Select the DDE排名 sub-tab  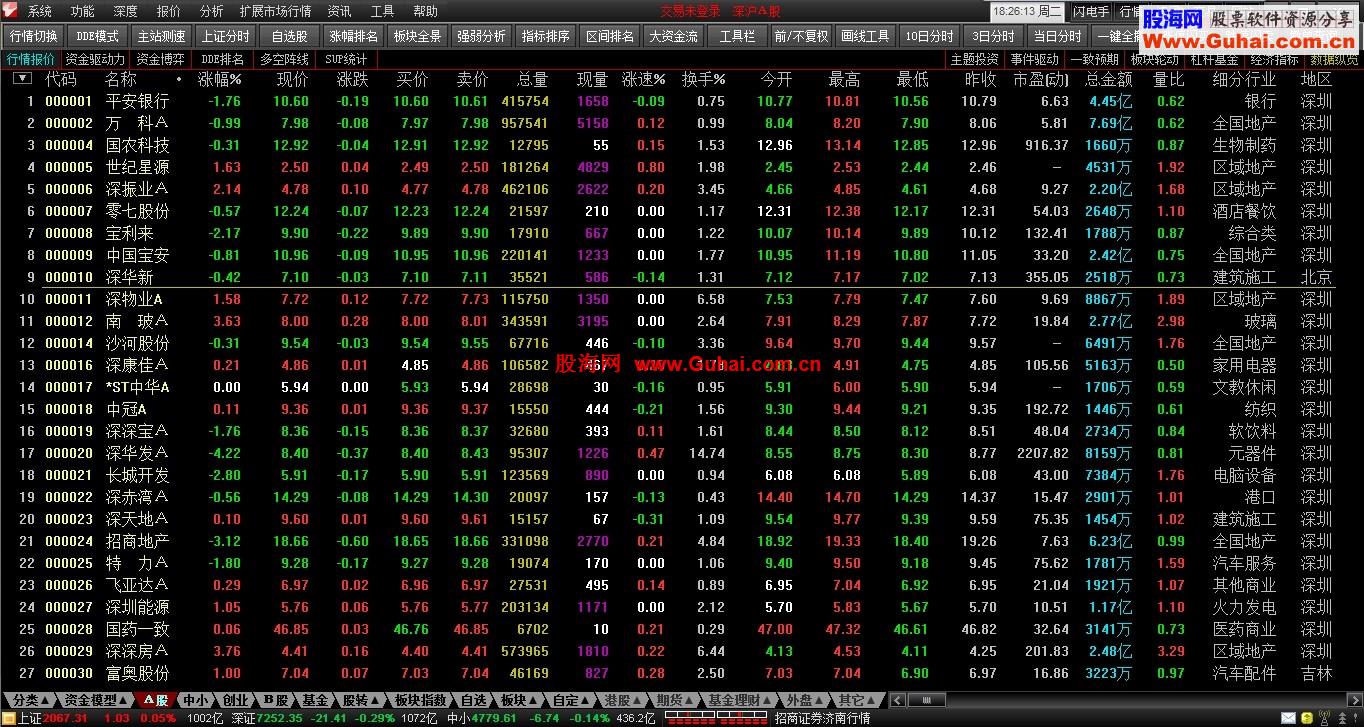pyautogui.click(x=223, y=59)
